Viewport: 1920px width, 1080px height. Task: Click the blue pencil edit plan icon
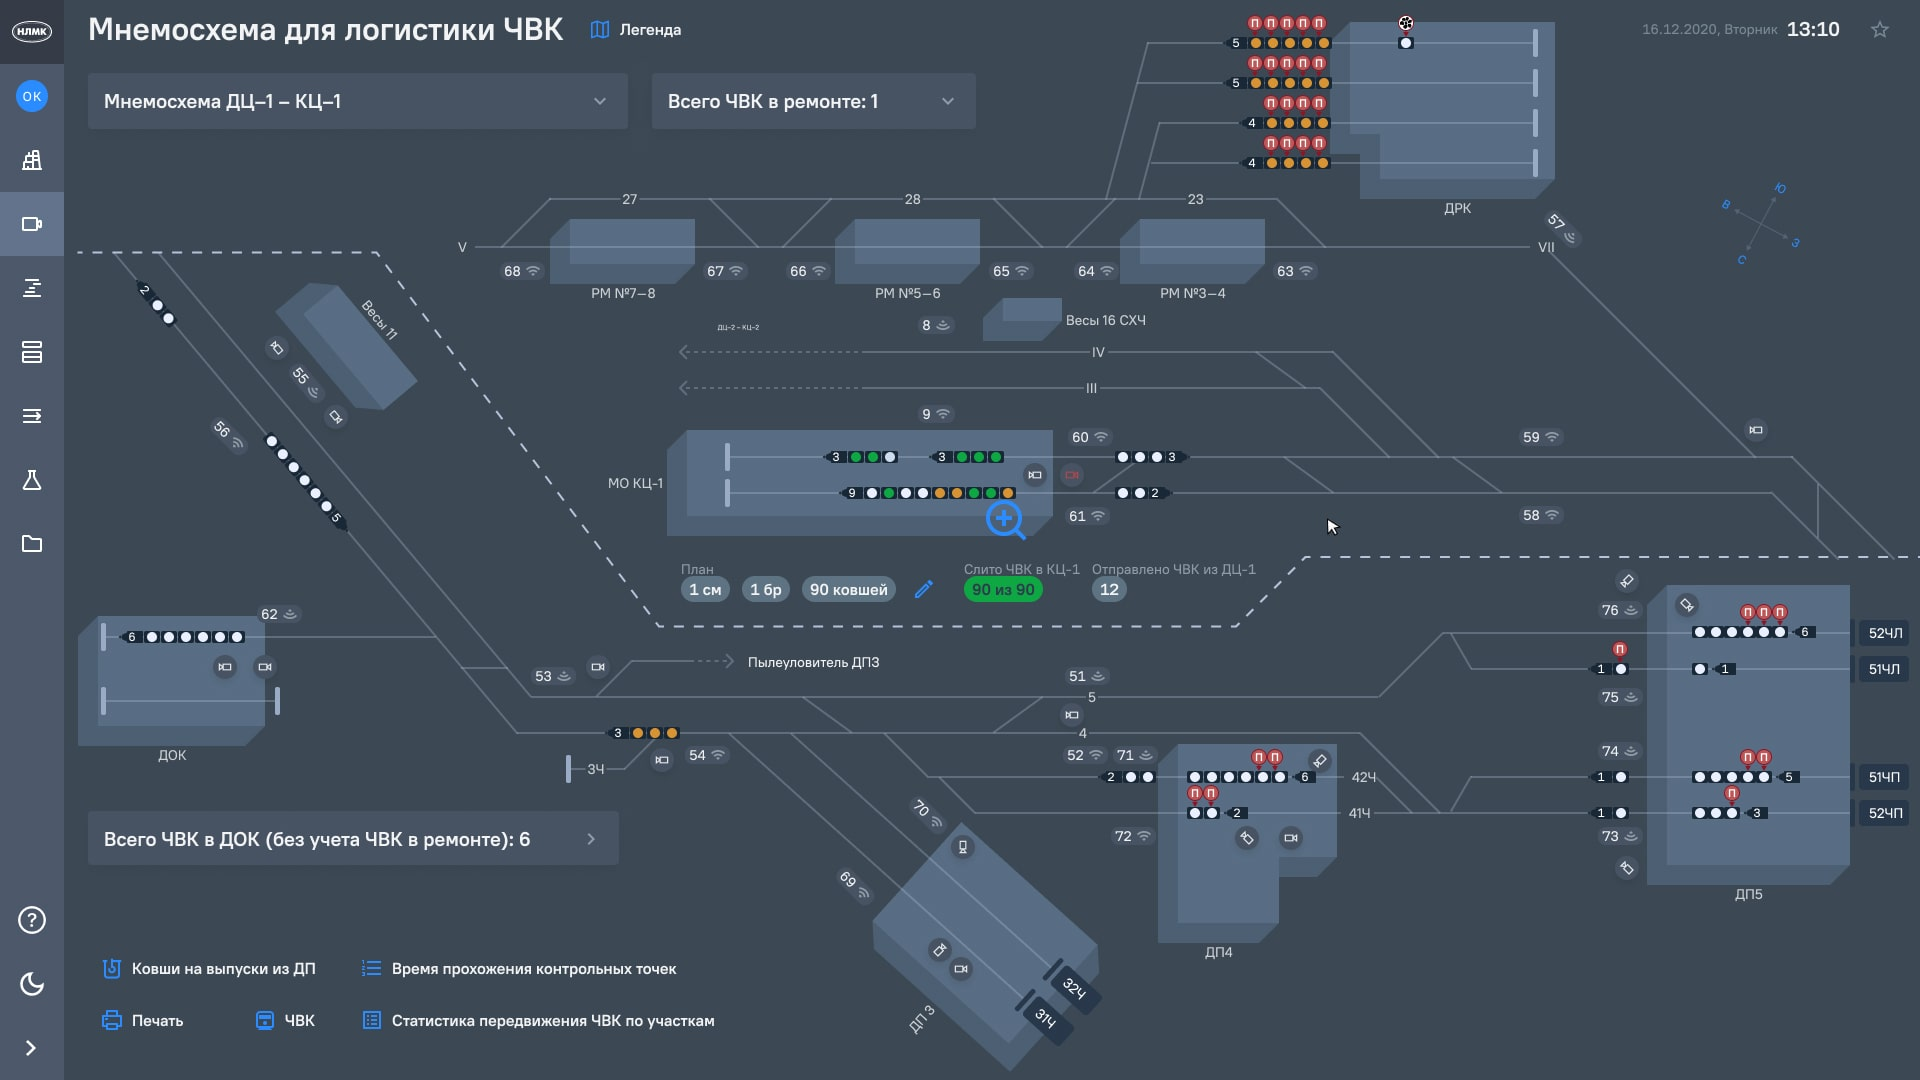click(x=924, y=589)
